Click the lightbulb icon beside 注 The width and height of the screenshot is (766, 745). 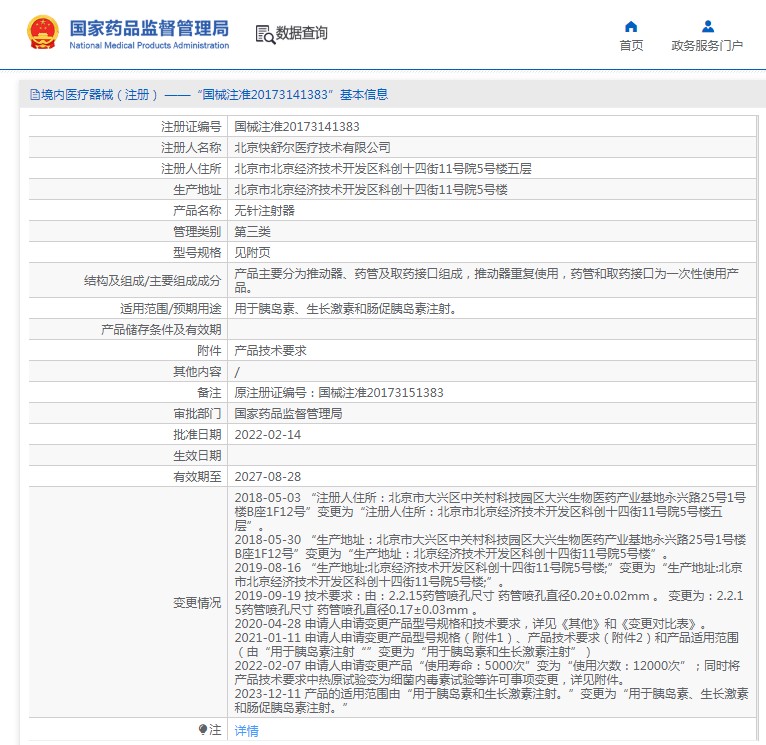203,731
